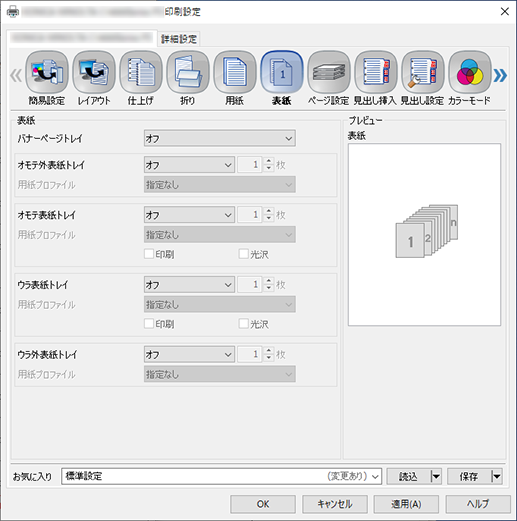Screen dimensions: 517x521
Task: Expand 用紙プロファイル dropdown under オモテ表紙トレイ
Action: pyautogui.click(x=220, y=235)
